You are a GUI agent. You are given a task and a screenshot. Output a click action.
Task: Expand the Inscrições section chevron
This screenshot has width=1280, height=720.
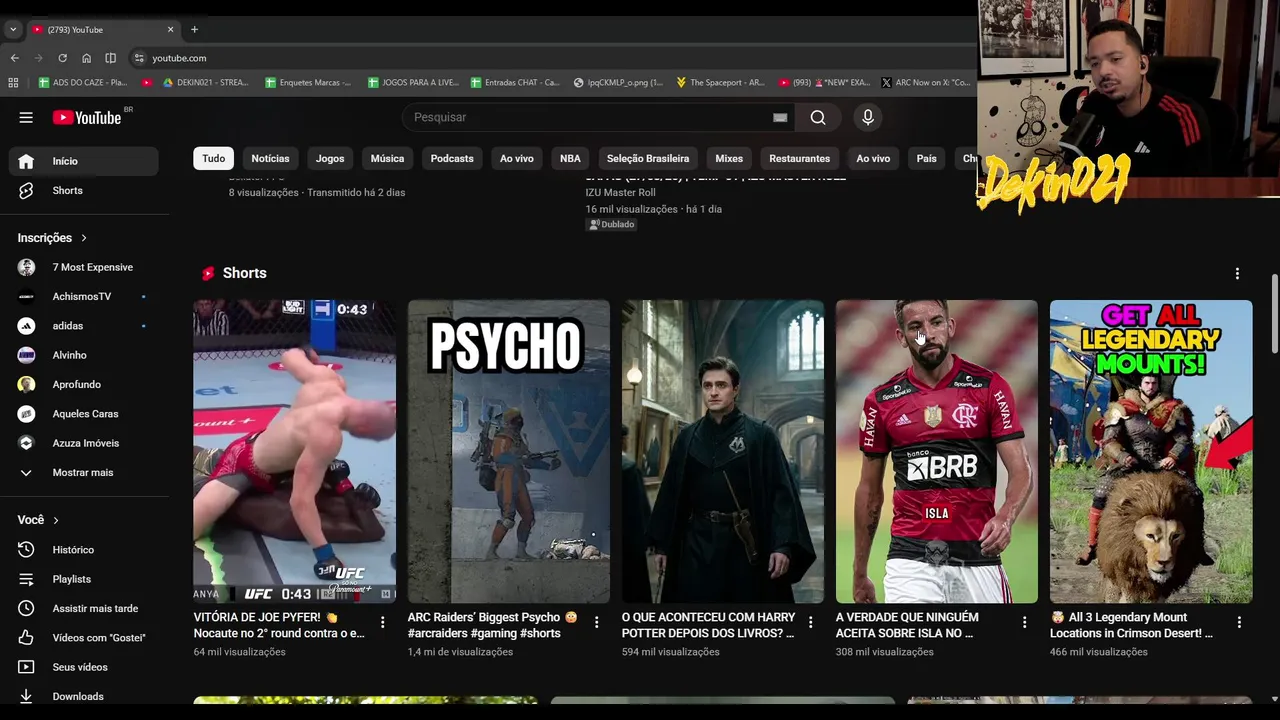click(x=84, y=238)
